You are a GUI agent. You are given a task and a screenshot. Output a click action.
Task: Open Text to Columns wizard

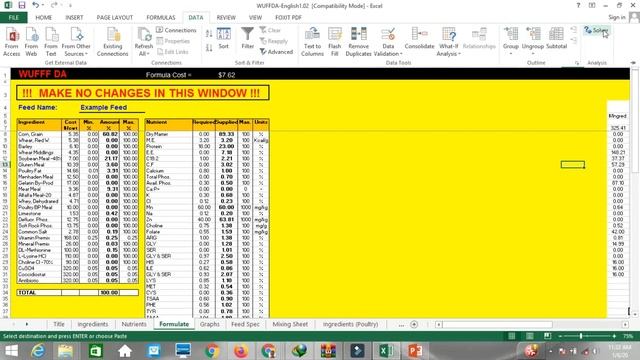click(312, 42)
